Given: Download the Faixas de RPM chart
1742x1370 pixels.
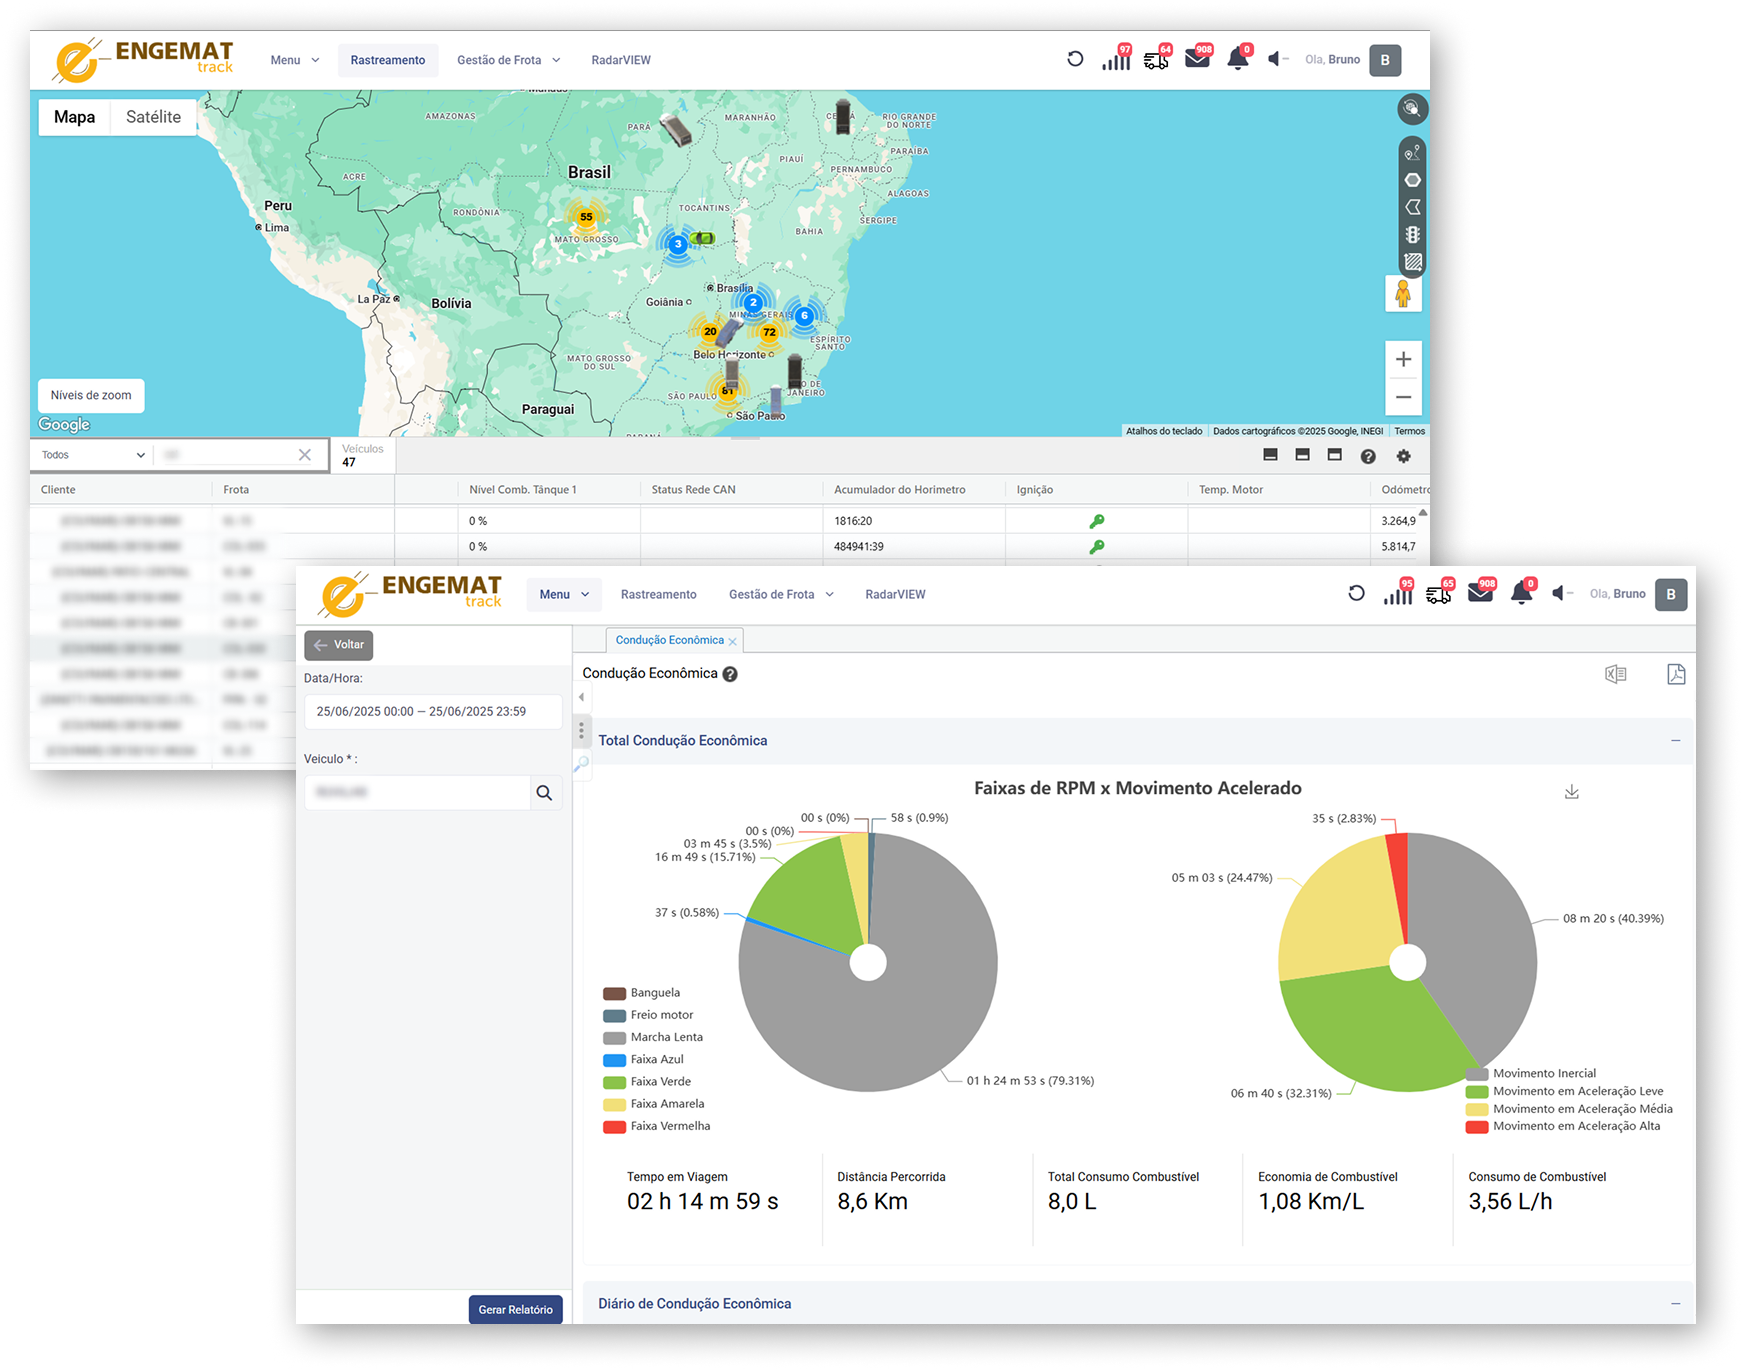Looking at the screenshot, I should click(1571, 792).
